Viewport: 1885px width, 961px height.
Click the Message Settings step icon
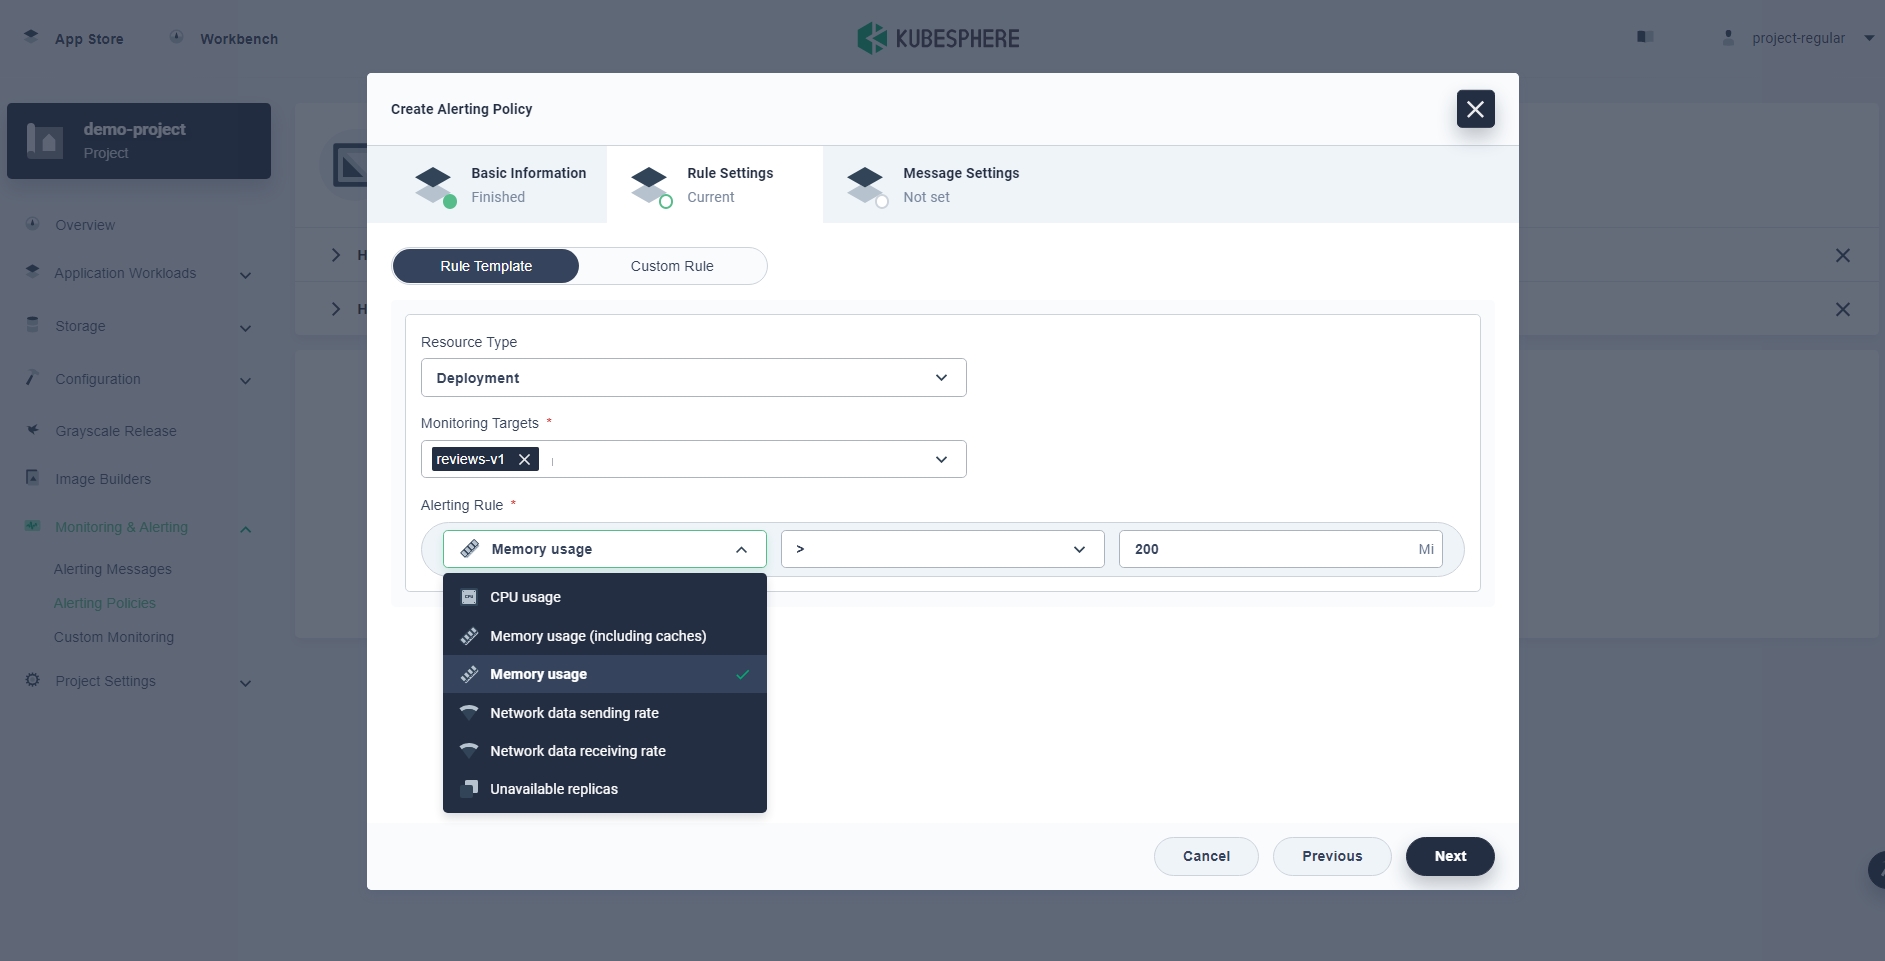pyautogui.click(x=866, y=185)
